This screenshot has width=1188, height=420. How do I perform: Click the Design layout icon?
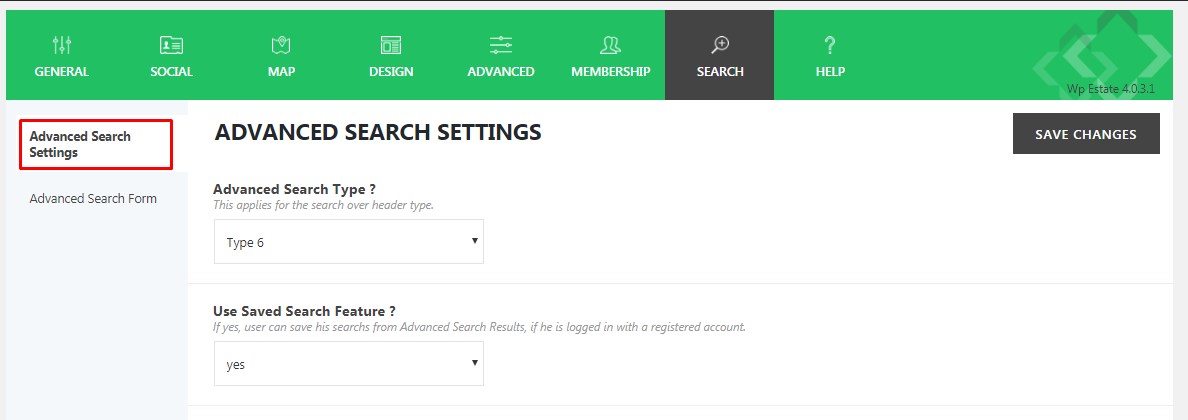pos(391,45)
